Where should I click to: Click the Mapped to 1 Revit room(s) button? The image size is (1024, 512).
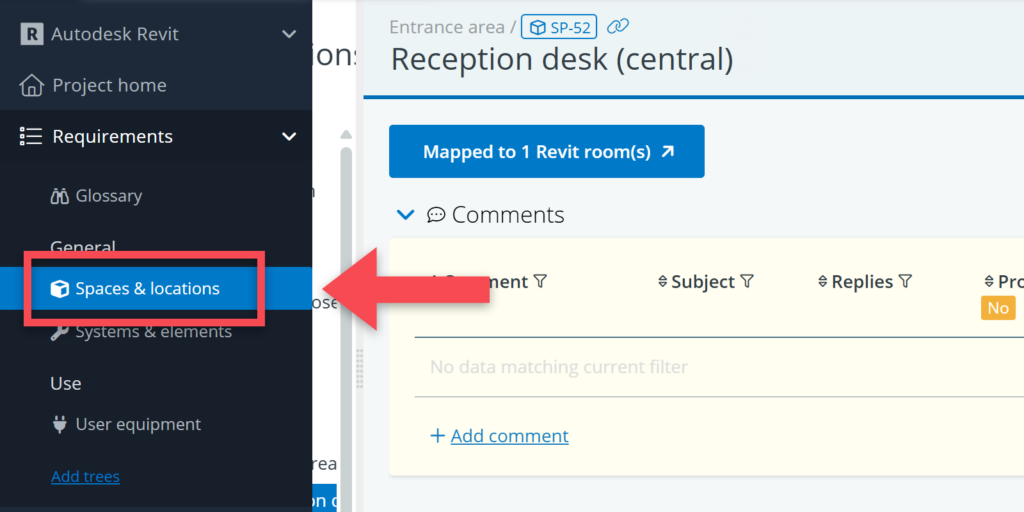547,152
